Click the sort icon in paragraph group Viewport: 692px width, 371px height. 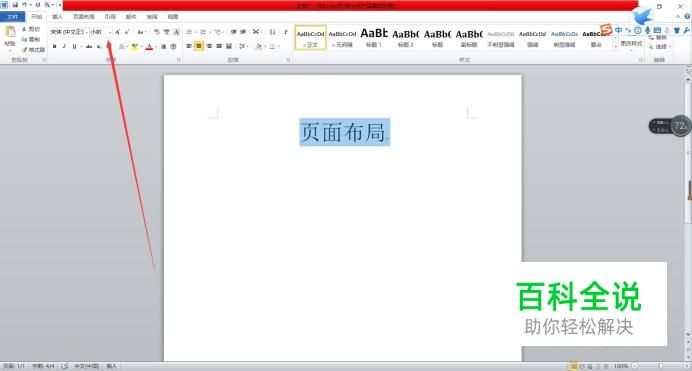point(272,32)
